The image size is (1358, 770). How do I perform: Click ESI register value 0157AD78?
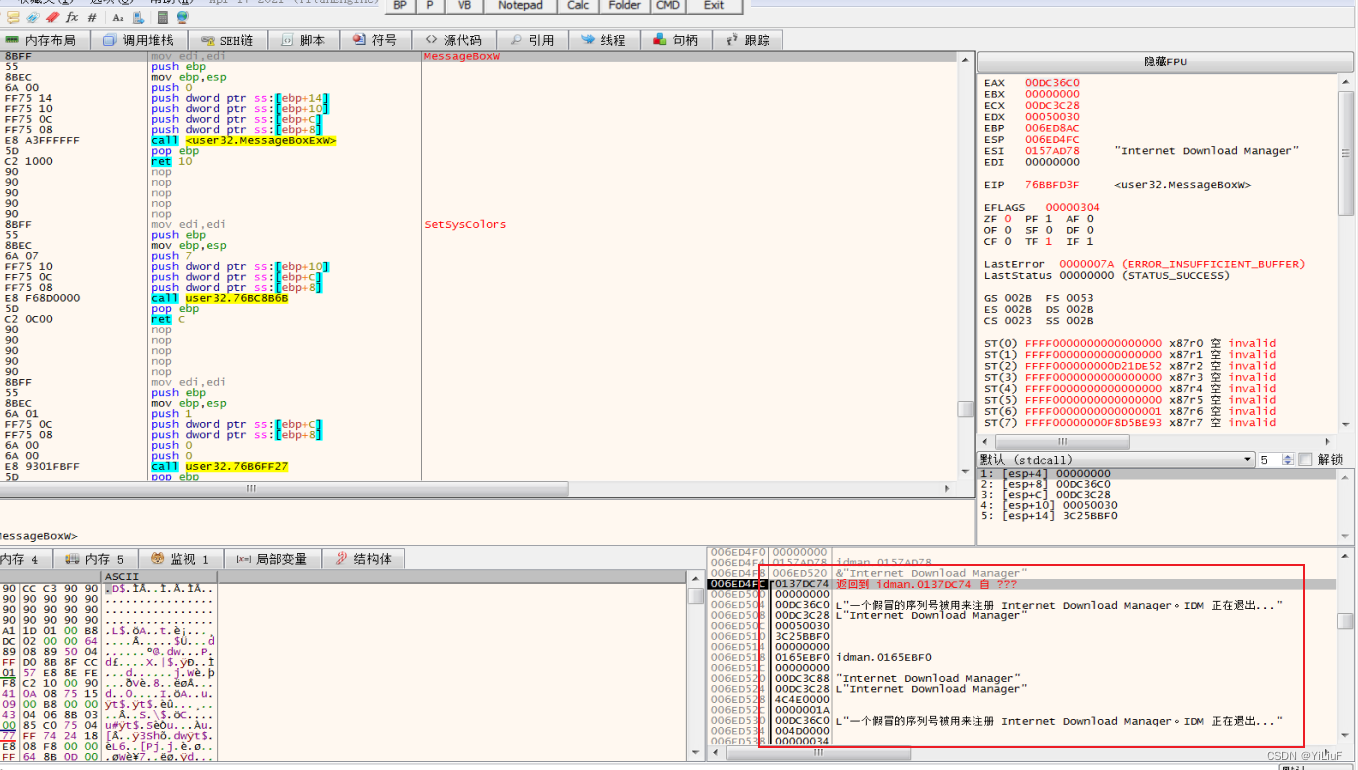click(1052, 151)
